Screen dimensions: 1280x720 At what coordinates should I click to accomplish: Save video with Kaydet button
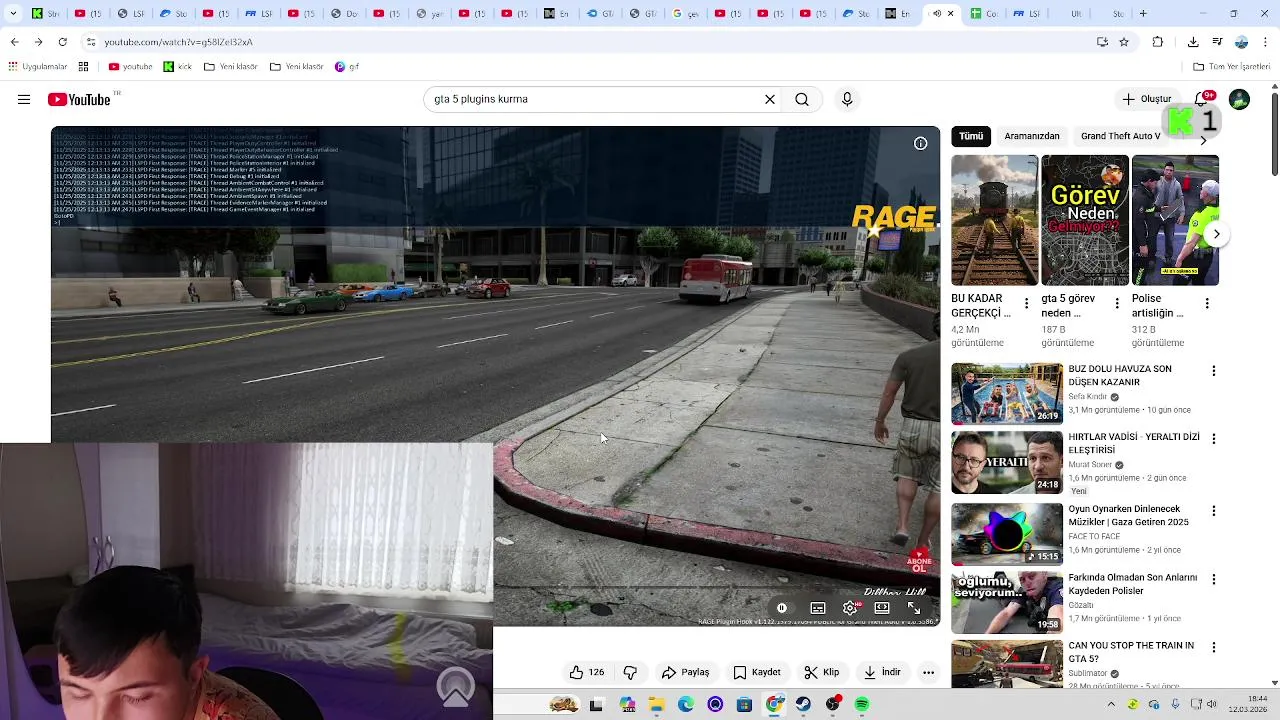click(757, 672)
